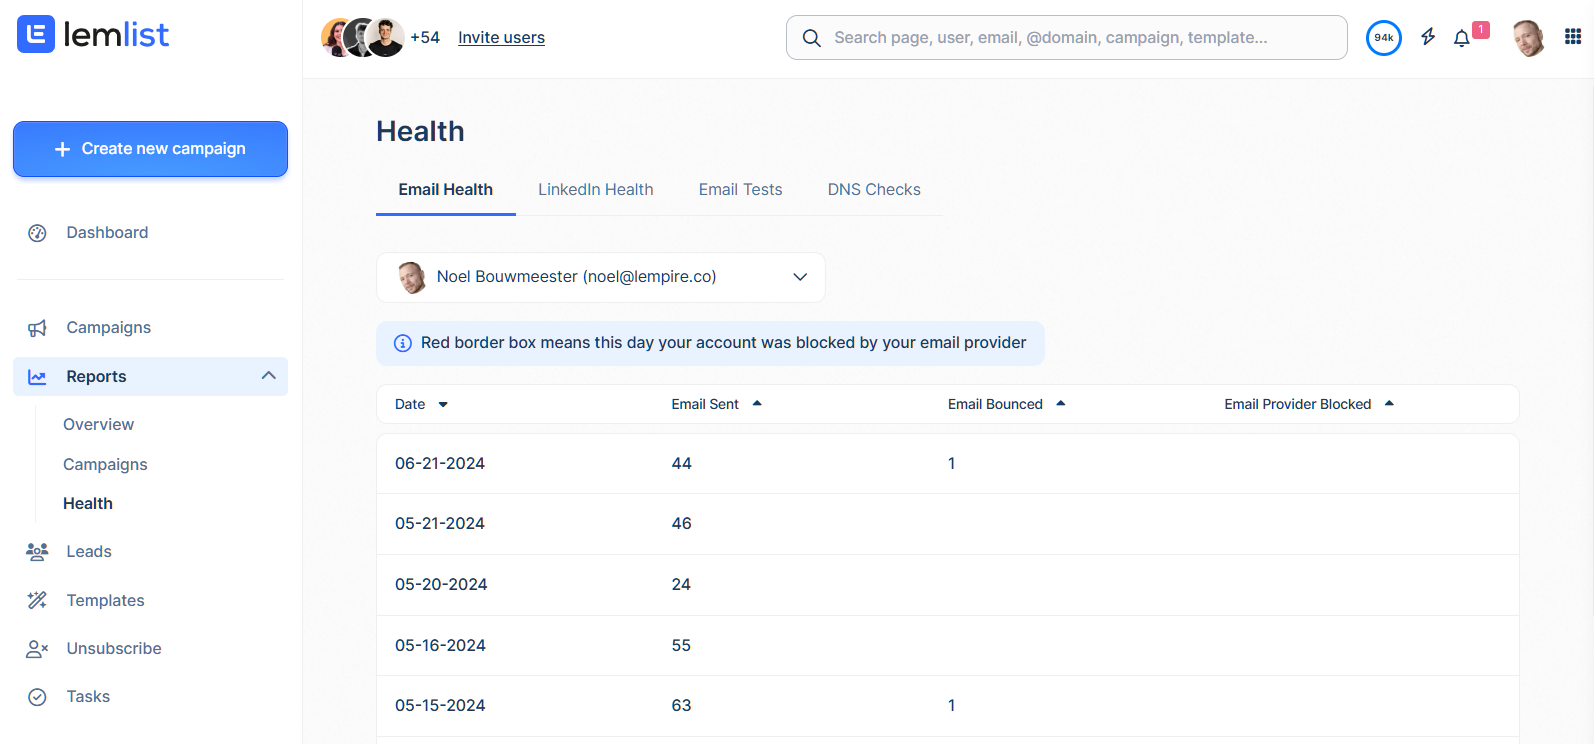
Task: Click the Dashboard gauge icon
Action: click(x=38, y=233)
